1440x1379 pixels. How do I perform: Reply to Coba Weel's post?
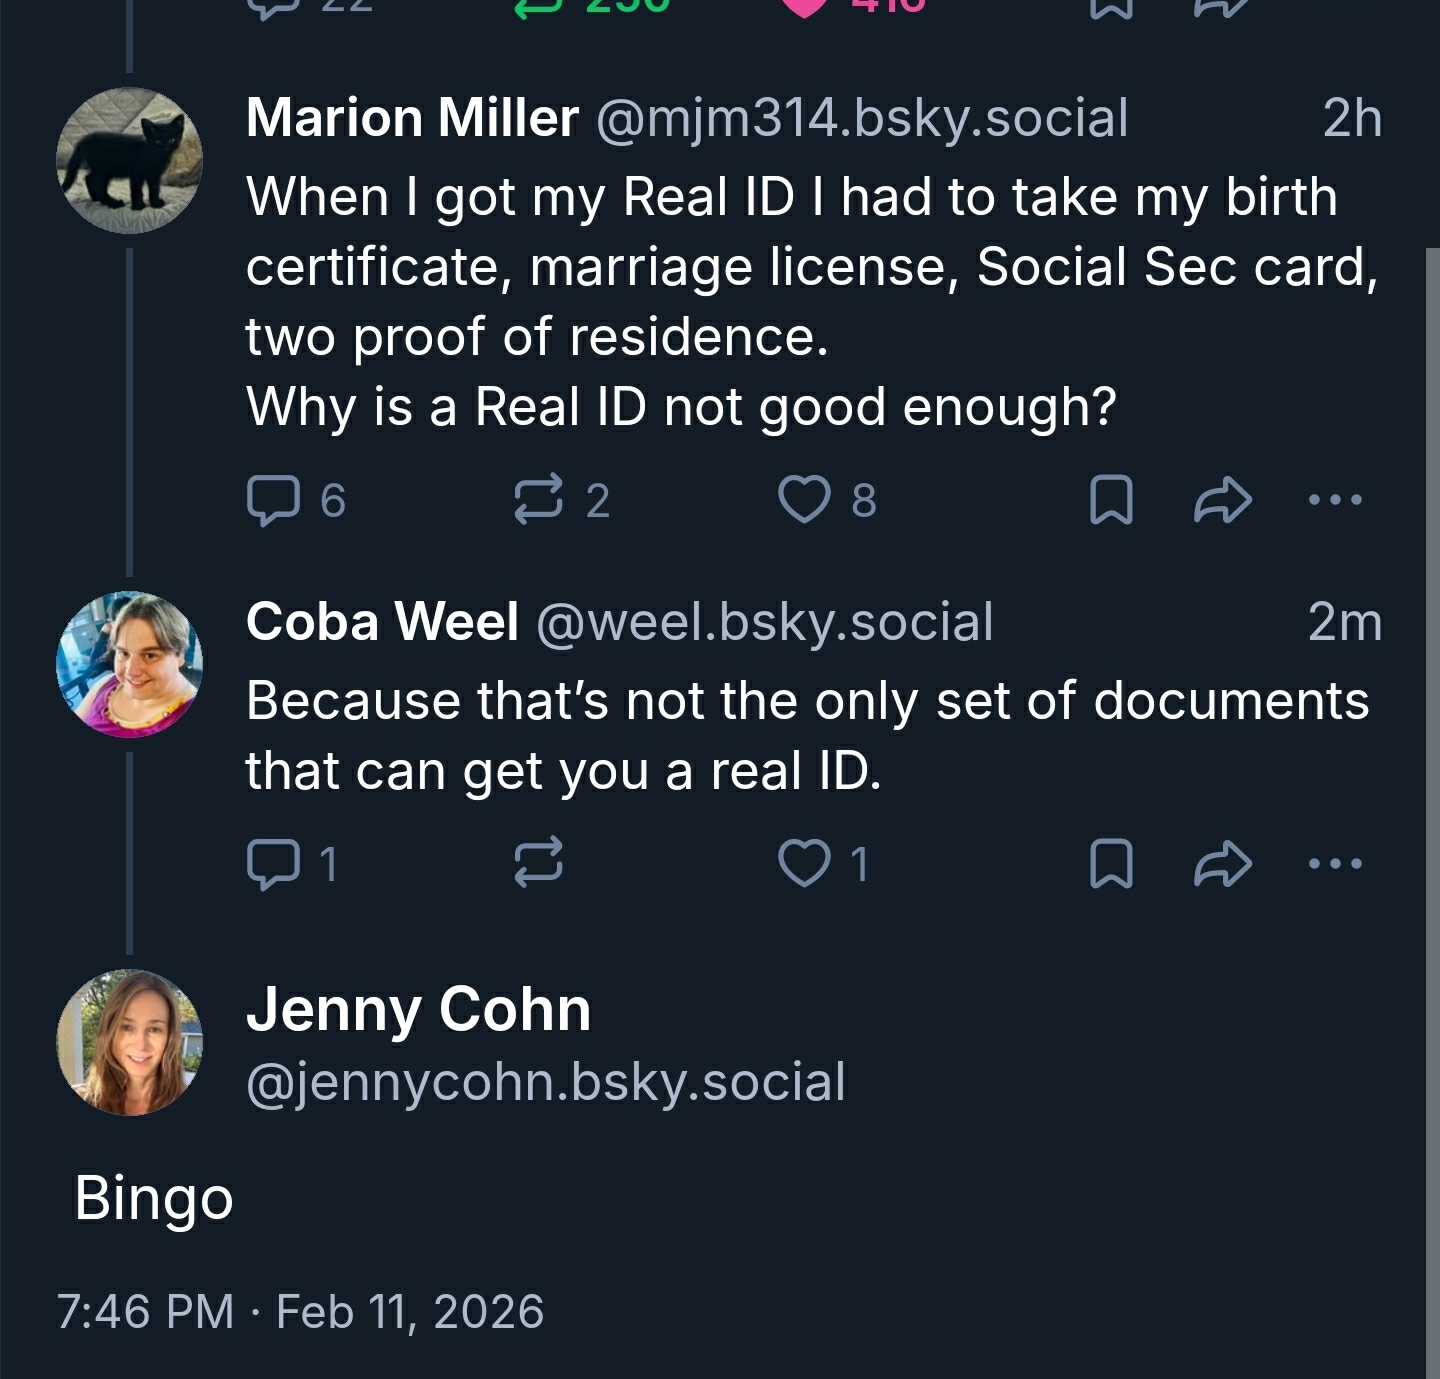click(273, 864)
